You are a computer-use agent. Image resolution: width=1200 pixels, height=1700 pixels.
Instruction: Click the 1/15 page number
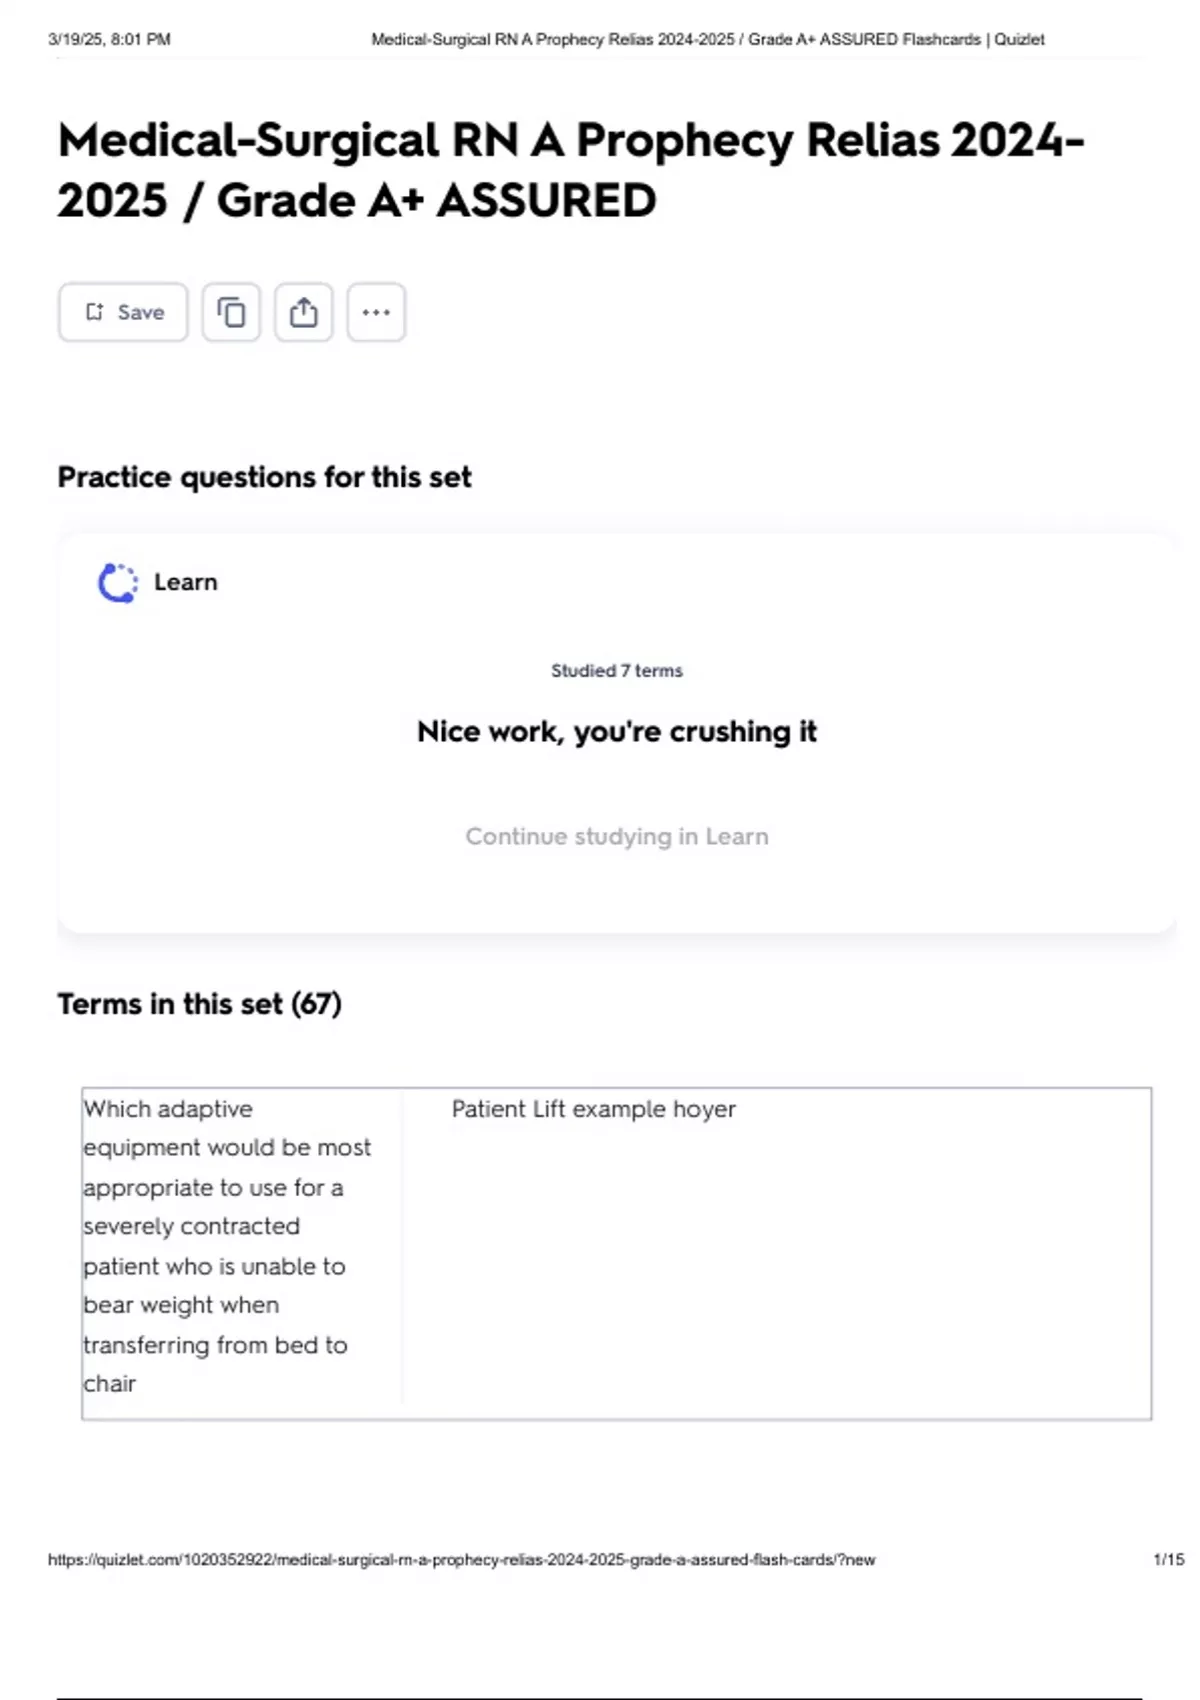1168,1559
